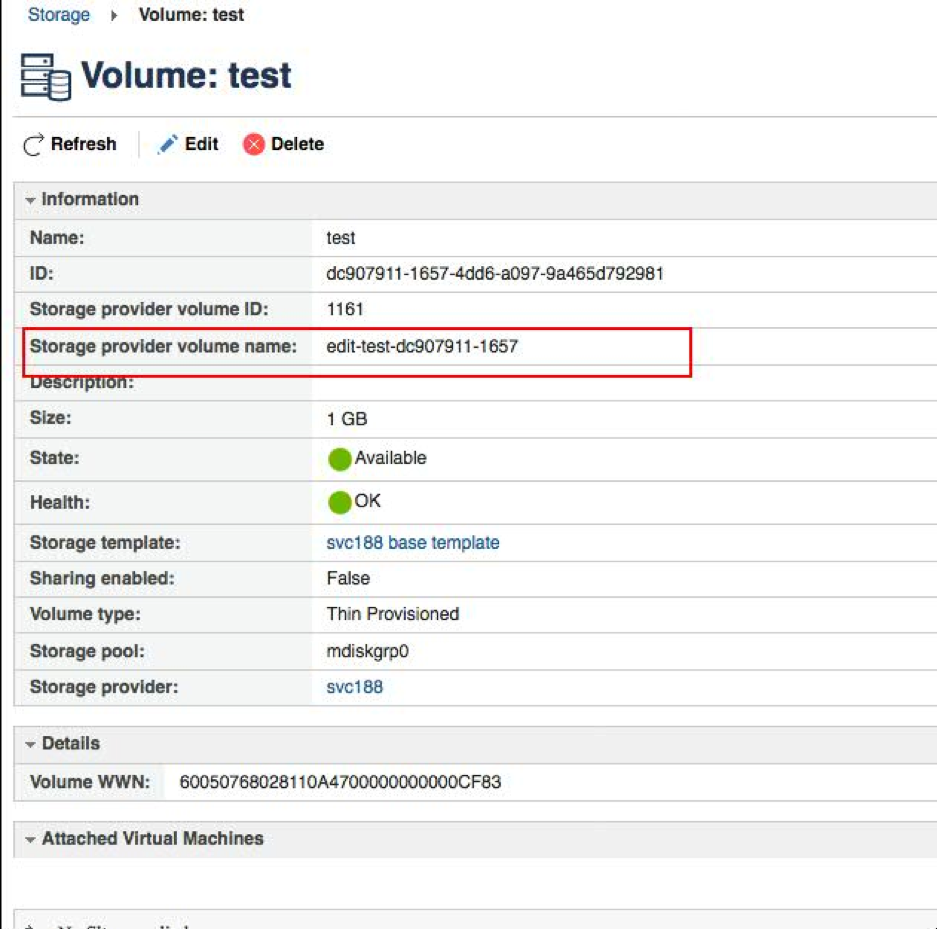This screenshot has height=929, width=937.
Task: Click the Sharing enabled value False
Action: (348, 578)
